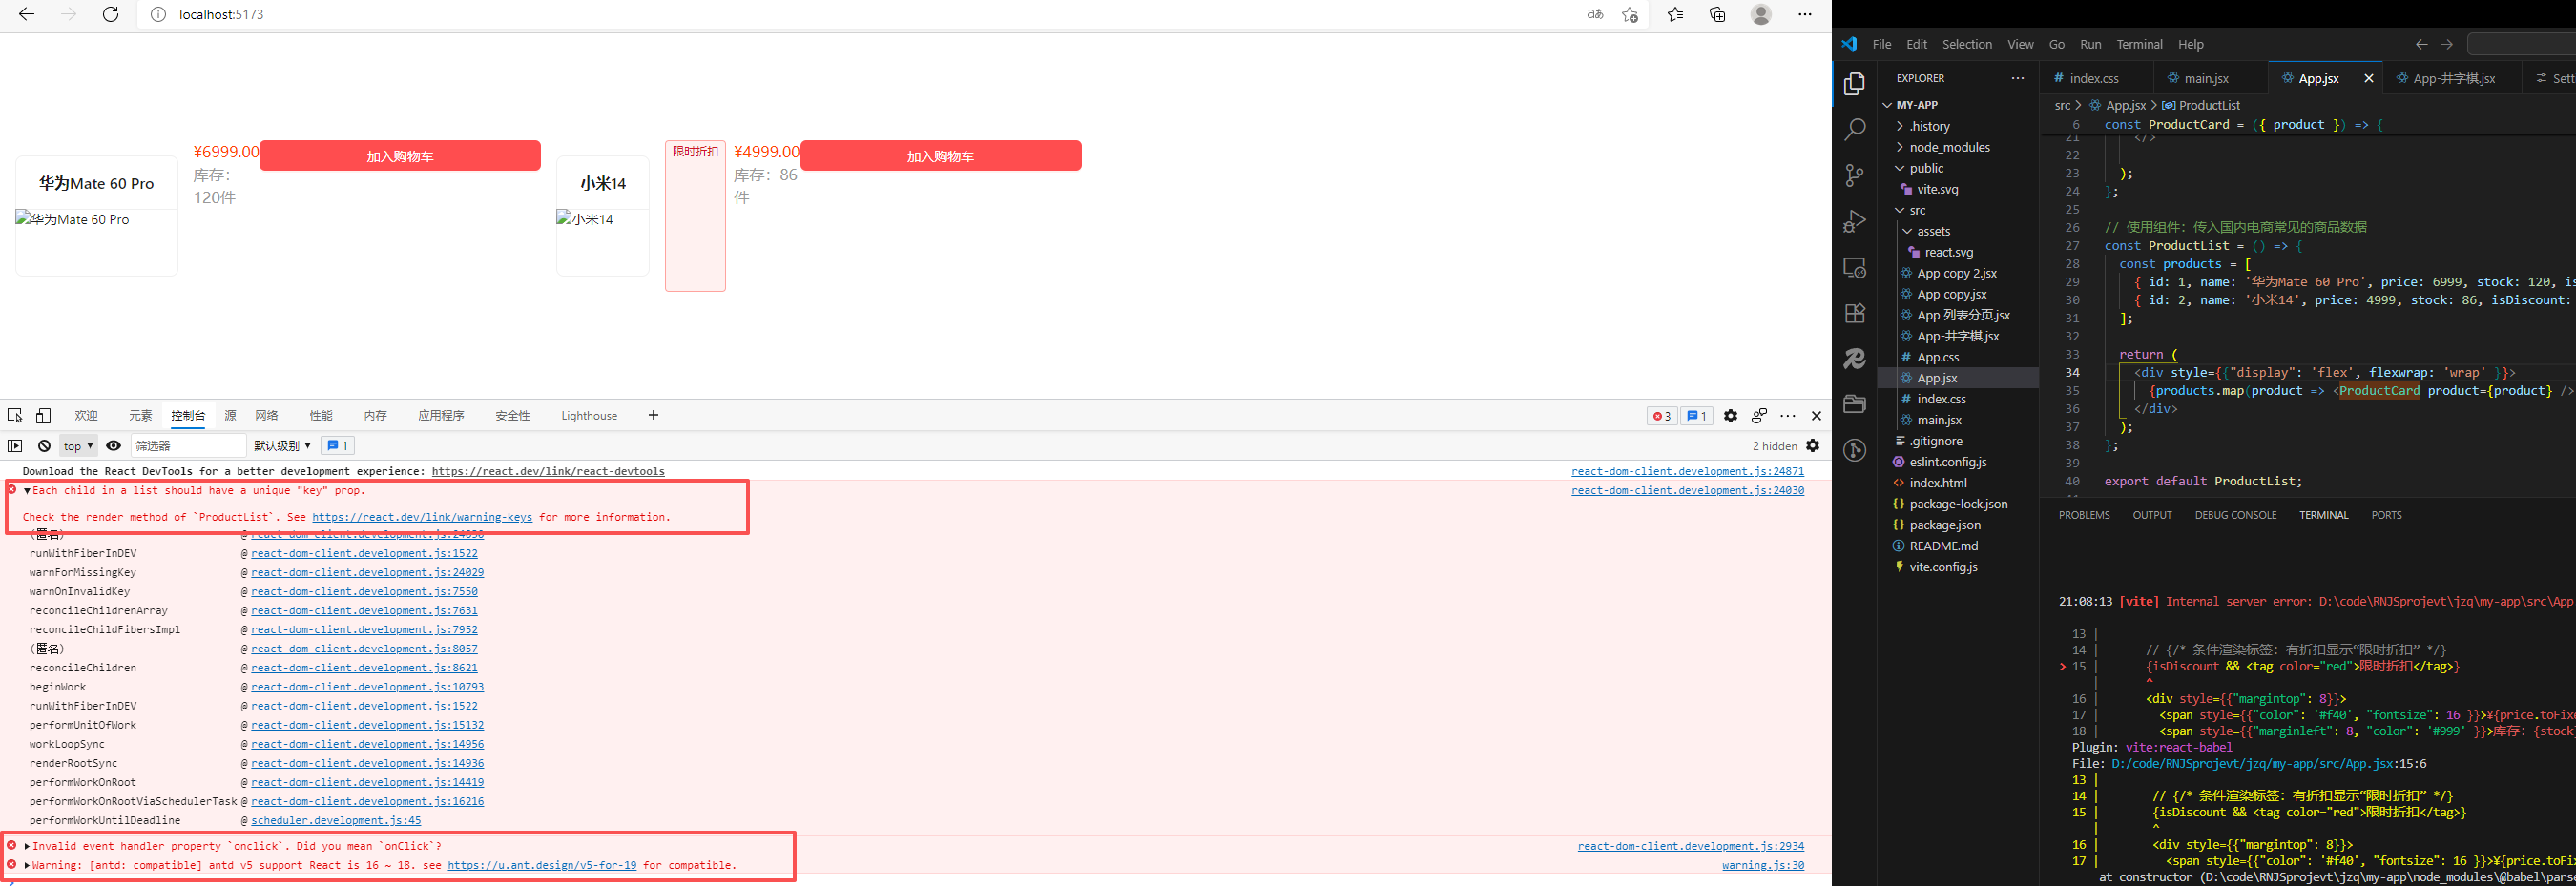Open scheduler.development.js:45 stack link
The image size is (2576, 886).
pos(336,820)
